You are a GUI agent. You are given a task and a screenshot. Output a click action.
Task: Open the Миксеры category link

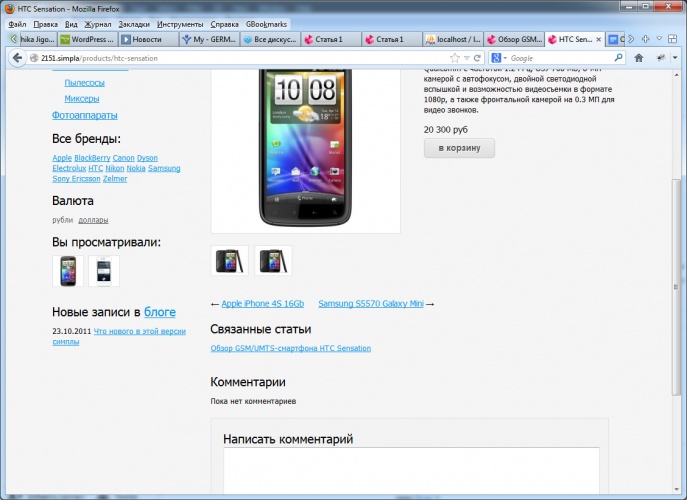click(81, 98)
